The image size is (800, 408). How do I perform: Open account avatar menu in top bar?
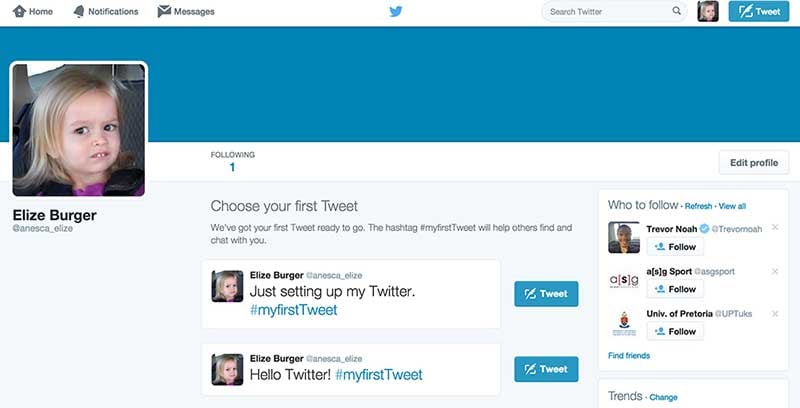(x=708, y=11)
